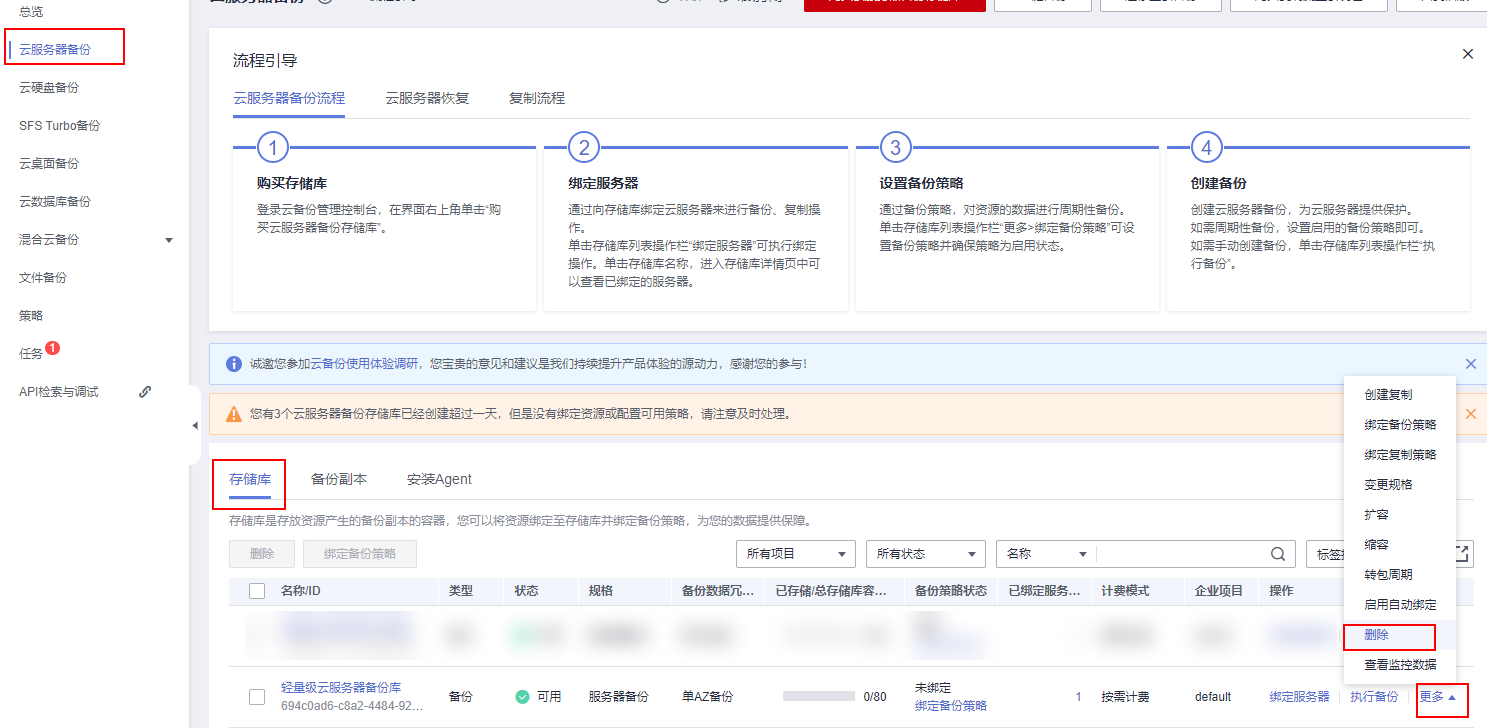Close the 流程引导 panel with its X
This screenshot has height=728, width=1487.
(x=1468, y=54)
